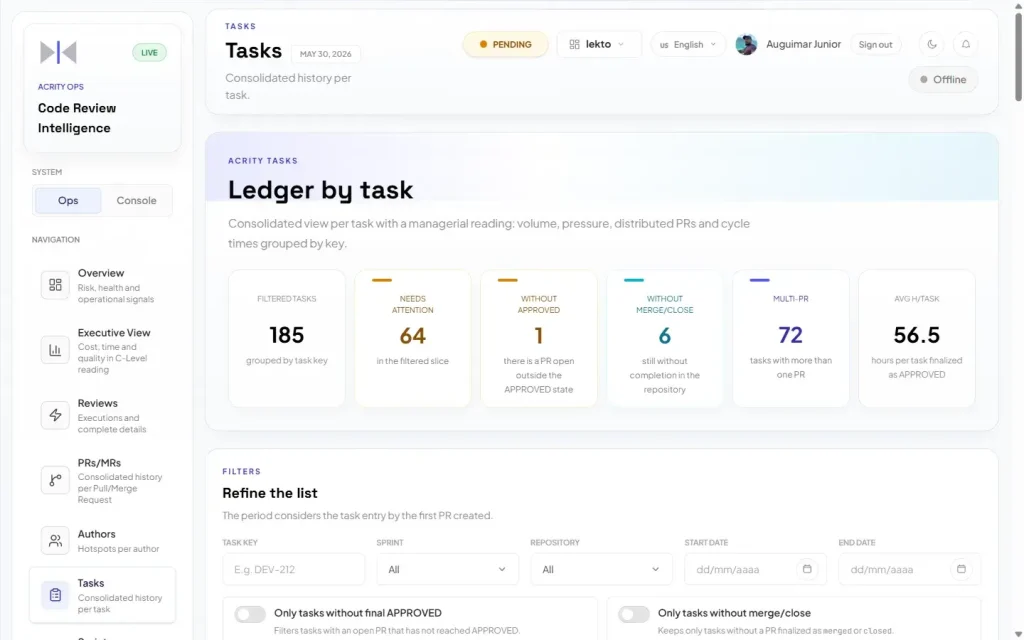Click the Avg H/Task 56.5 card

point(917,338)
